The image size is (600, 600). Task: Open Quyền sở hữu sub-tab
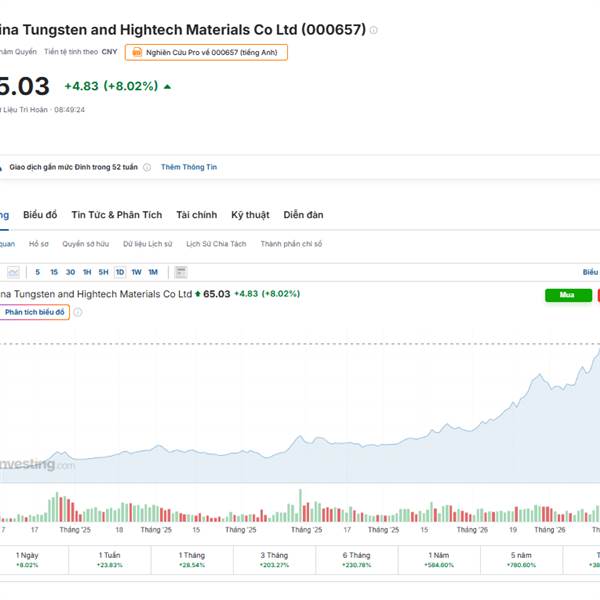point(86,244)
